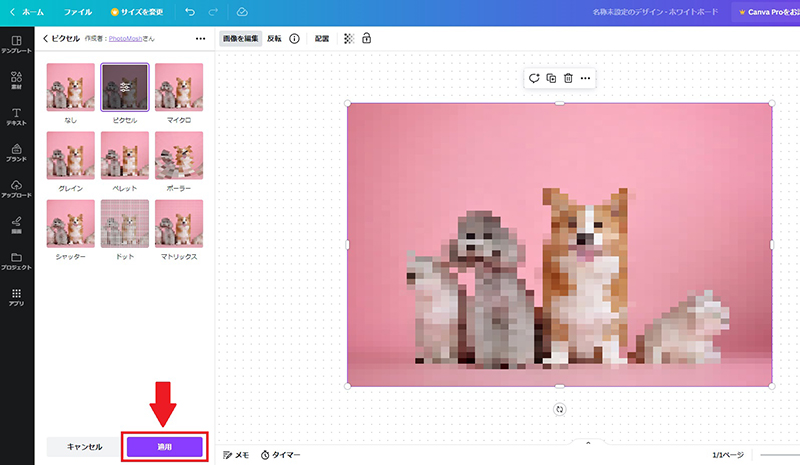Go back to ホーム
This screenshot has height=465, width=800.
27,12
